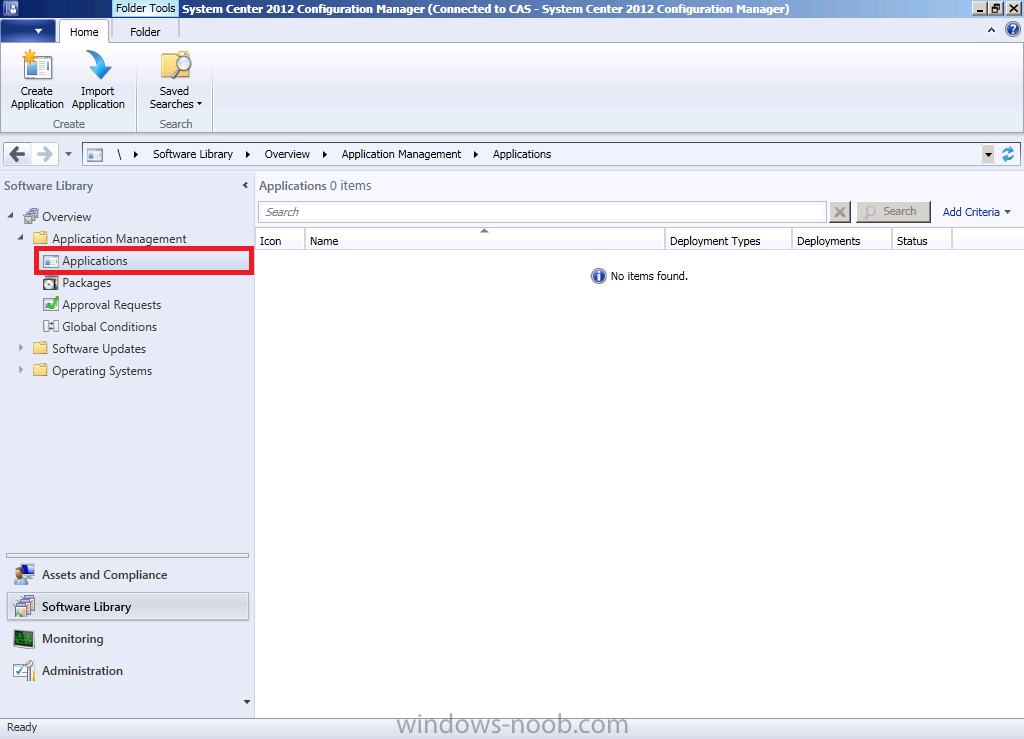Click Applications in the breadcrumb

click(522, 154)
